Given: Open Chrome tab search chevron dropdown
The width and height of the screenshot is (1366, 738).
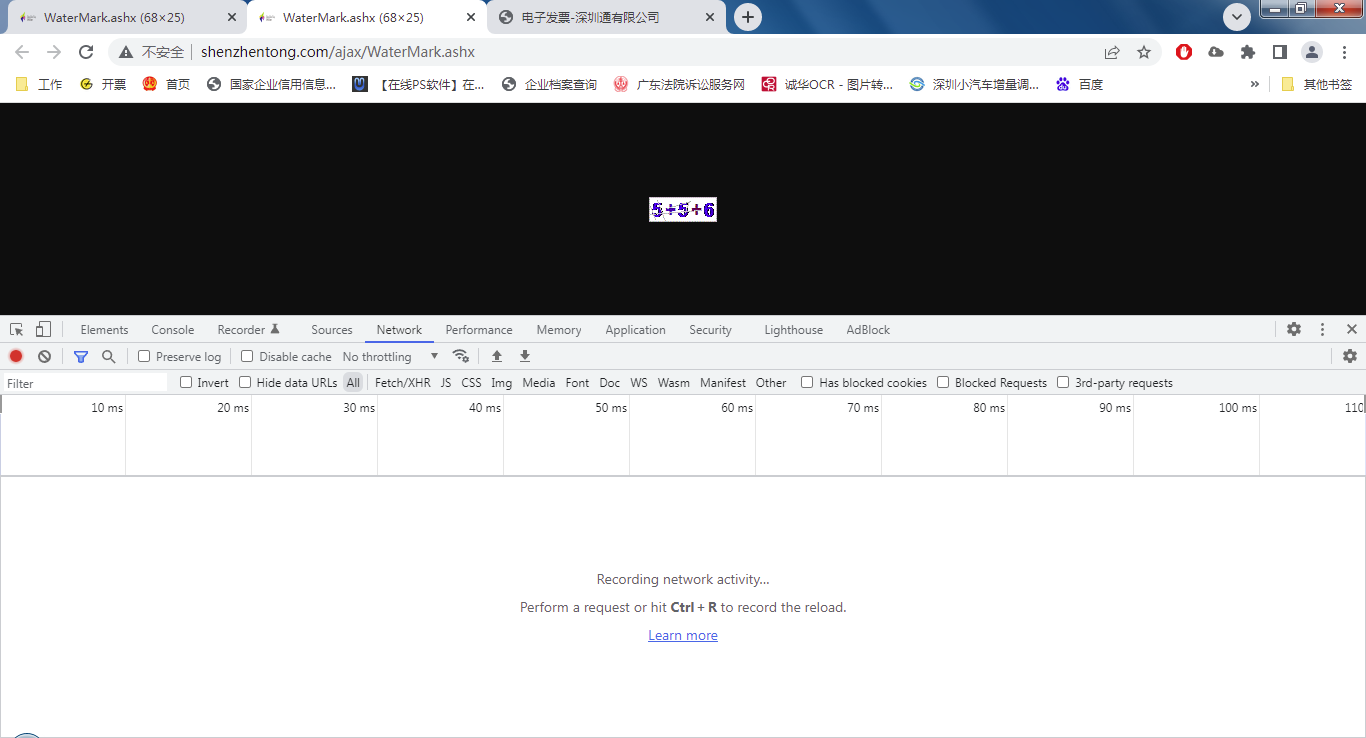Looking at the screenshot, I should [1237, 17].
